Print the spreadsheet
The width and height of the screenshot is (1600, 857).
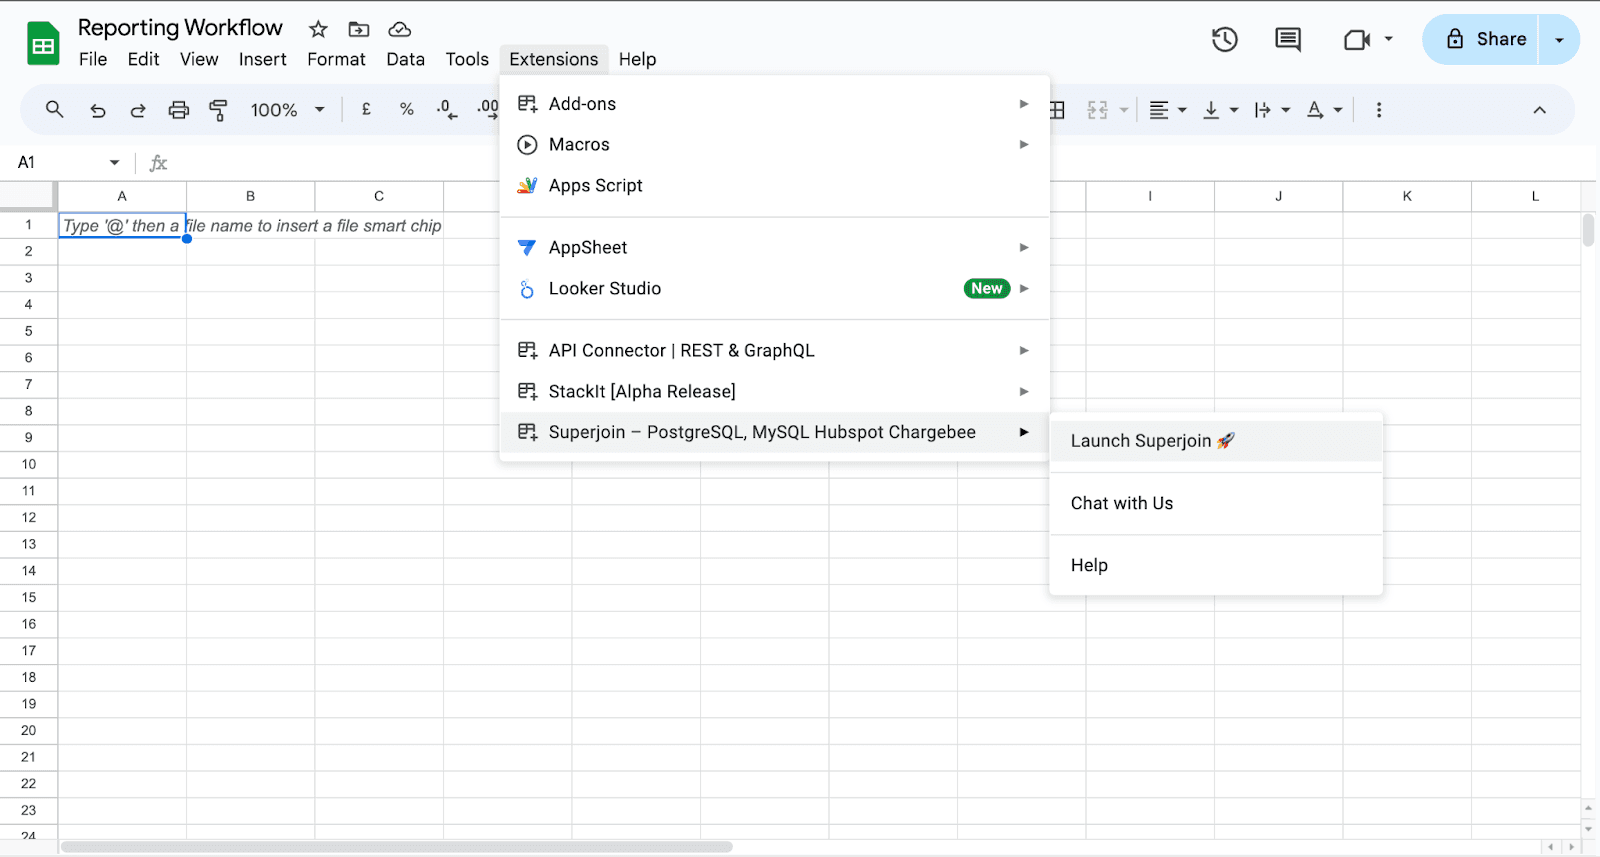click(x=178, y=110)
